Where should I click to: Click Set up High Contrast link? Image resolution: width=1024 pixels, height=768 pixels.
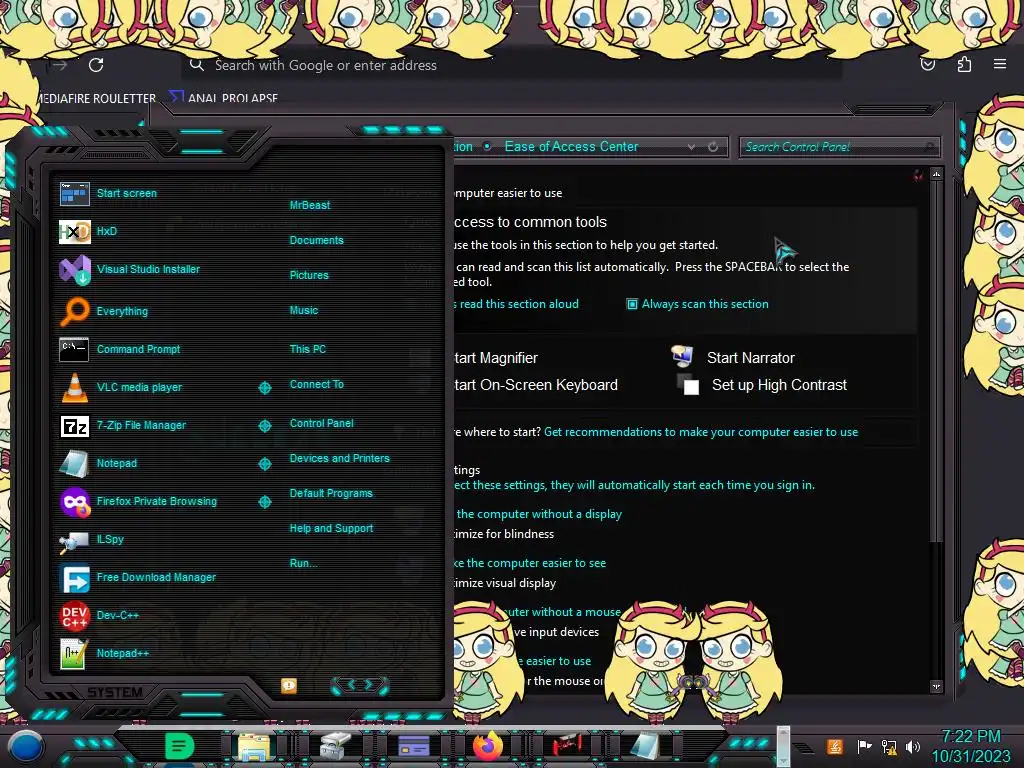[779, 385]
